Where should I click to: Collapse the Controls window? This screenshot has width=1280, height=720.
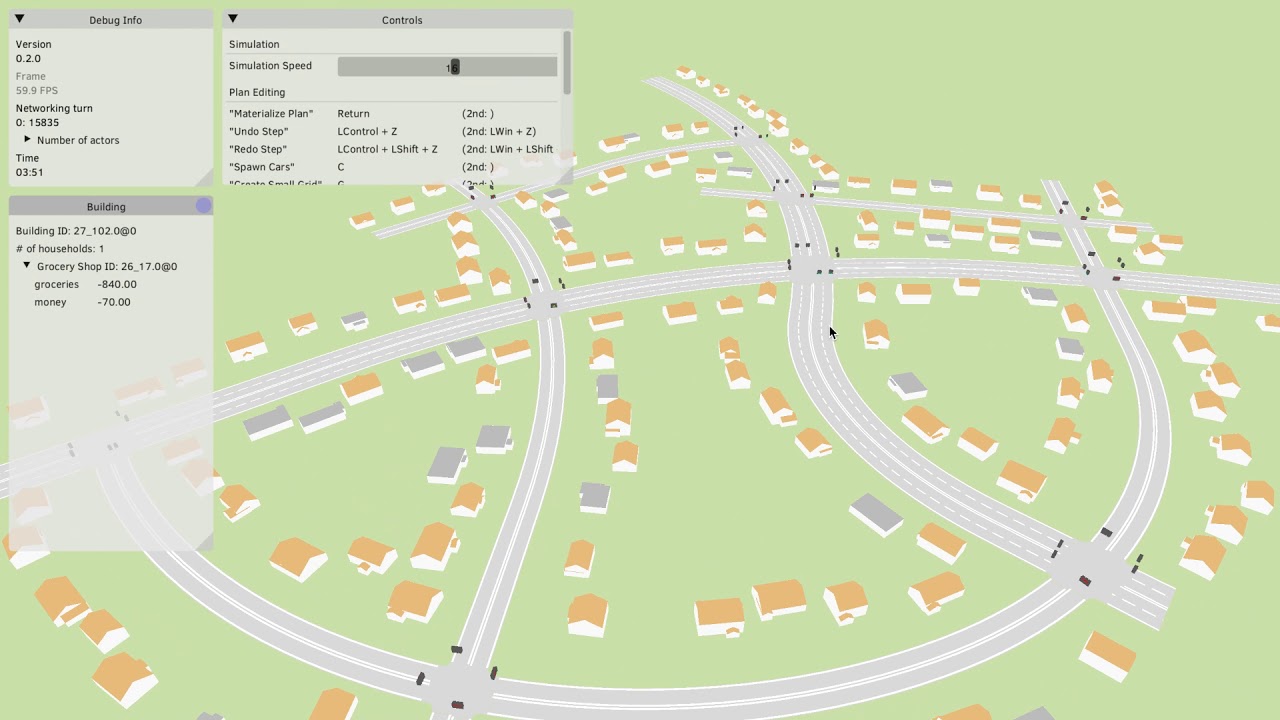pyautogui.click(x=233, y=19)
